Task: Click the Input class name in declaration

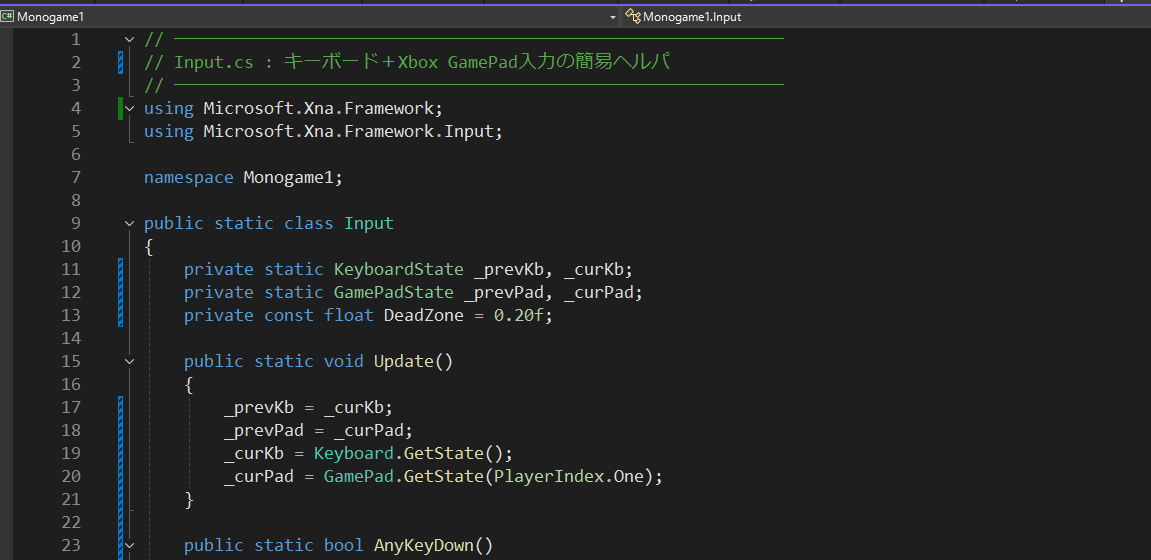Action: click(x=369, y=223)
